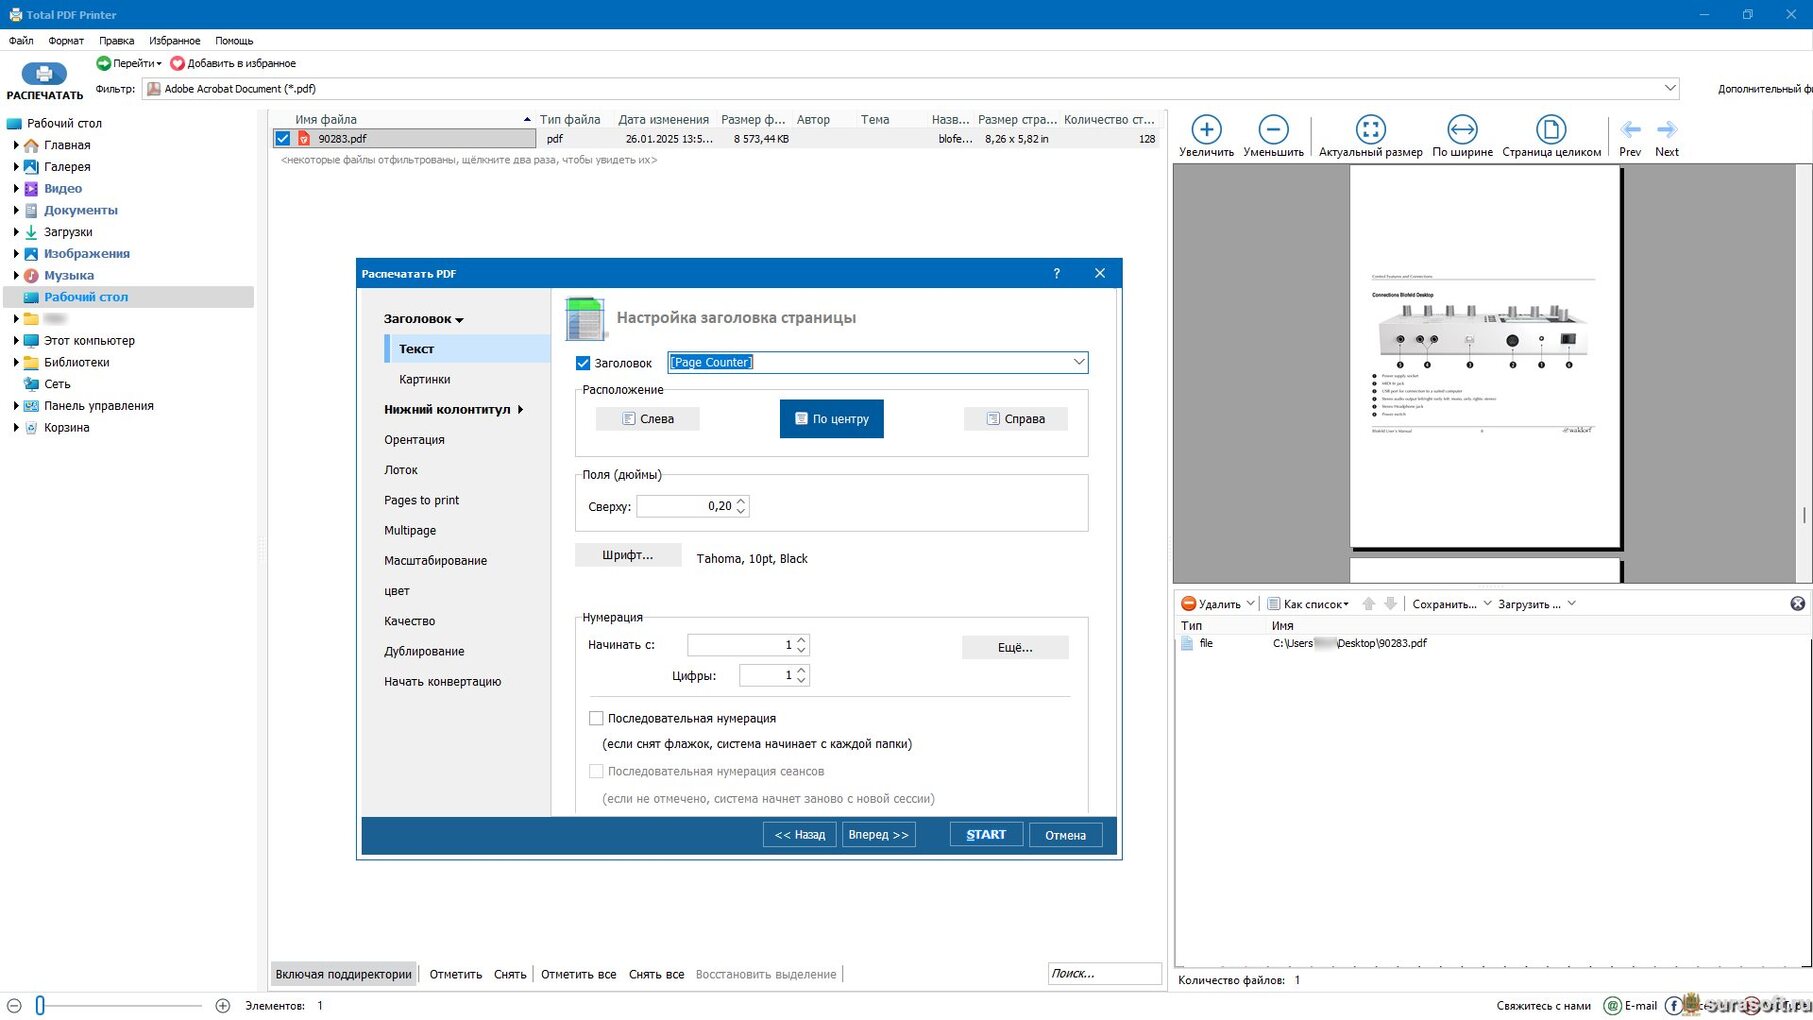Show Страница целиком in preview
Image resolution: width=1813 pixels, height=1020 pixels.
point(1551,129)
